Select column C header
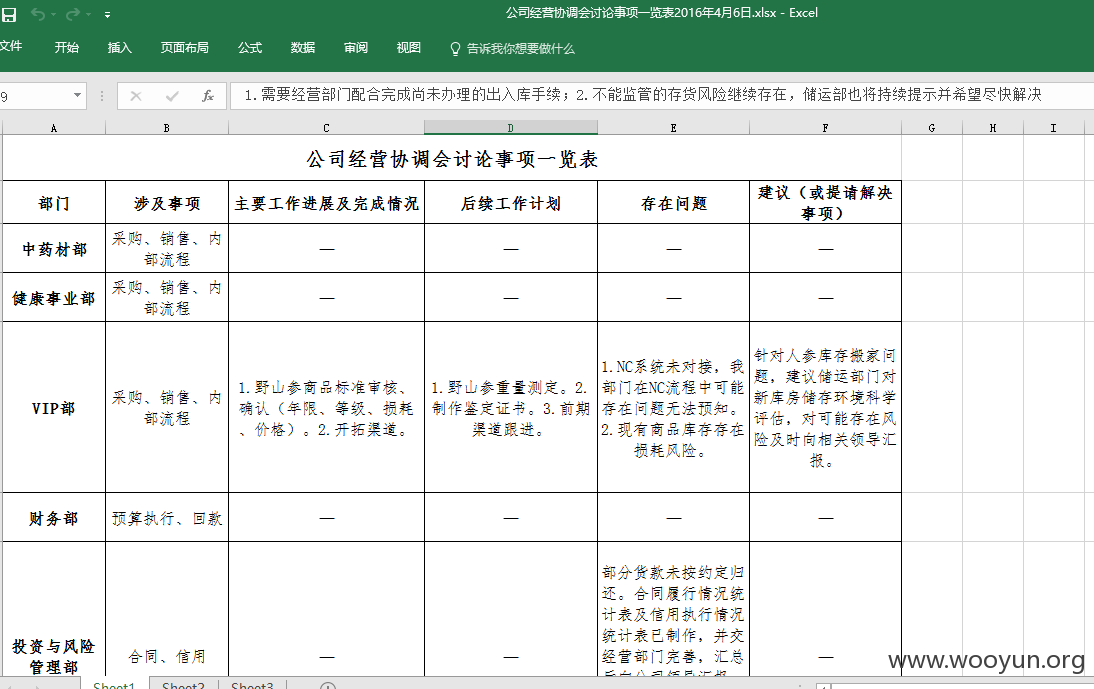This screenshot has width=1094, height=689. tap(326, 128)
